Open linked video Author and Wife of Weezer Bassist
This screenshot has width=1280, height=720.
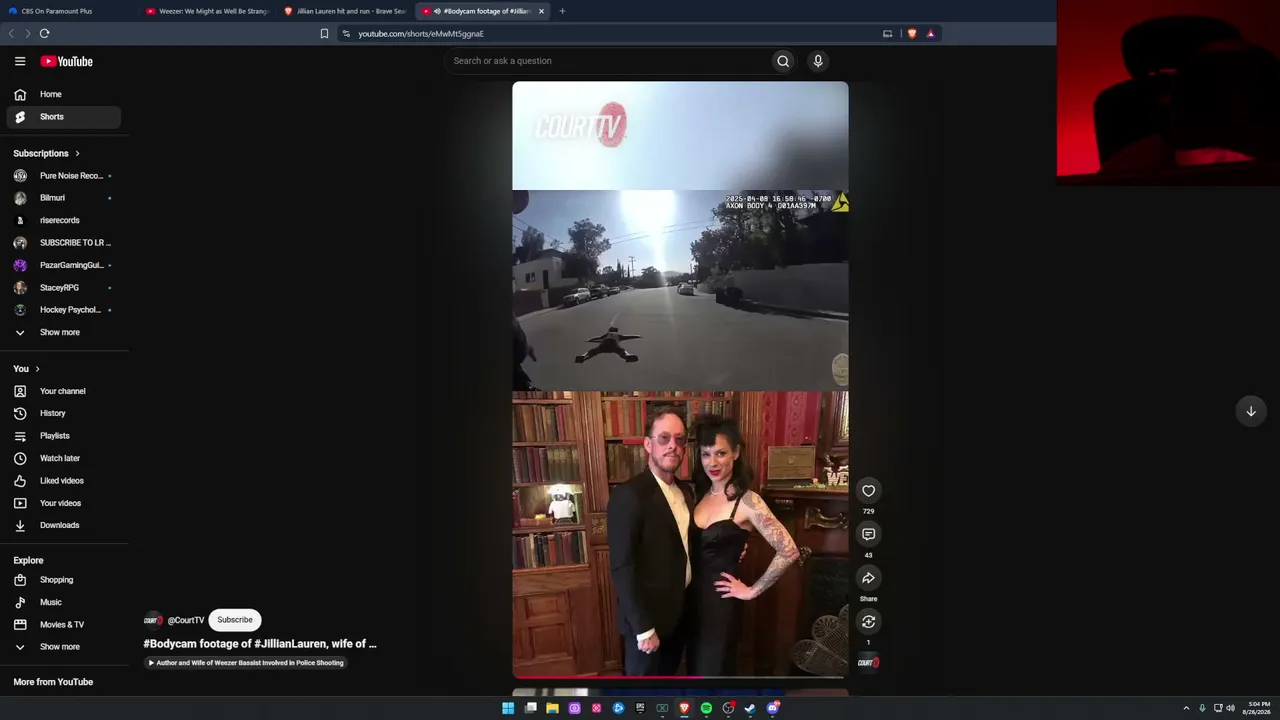click(245, 663)
